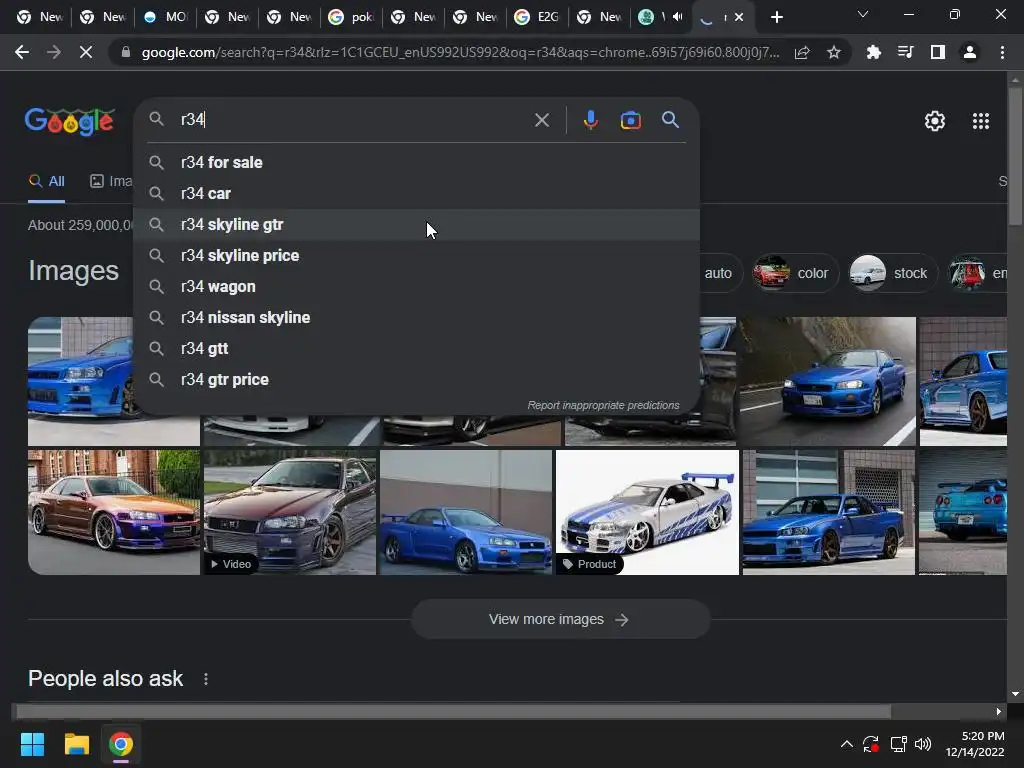Screen dimensions: 1024x768
Task: Open the brown-purple Skyline image thumbnail
Action: (114, 512)
